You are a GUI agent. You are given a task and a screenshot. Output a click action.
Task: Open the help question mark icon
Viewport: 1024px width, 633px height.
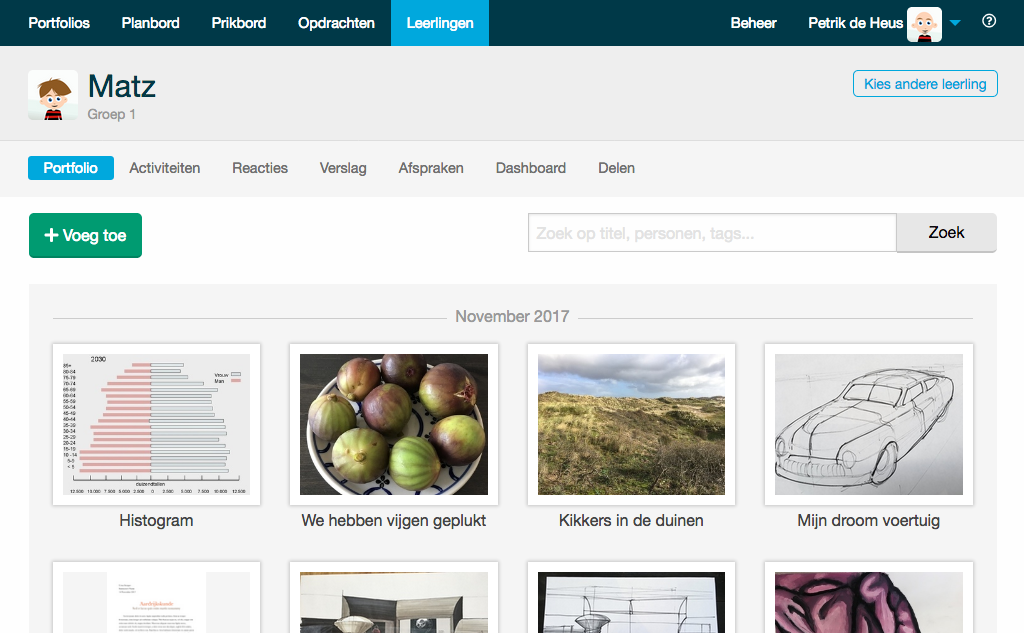(989, 22)
